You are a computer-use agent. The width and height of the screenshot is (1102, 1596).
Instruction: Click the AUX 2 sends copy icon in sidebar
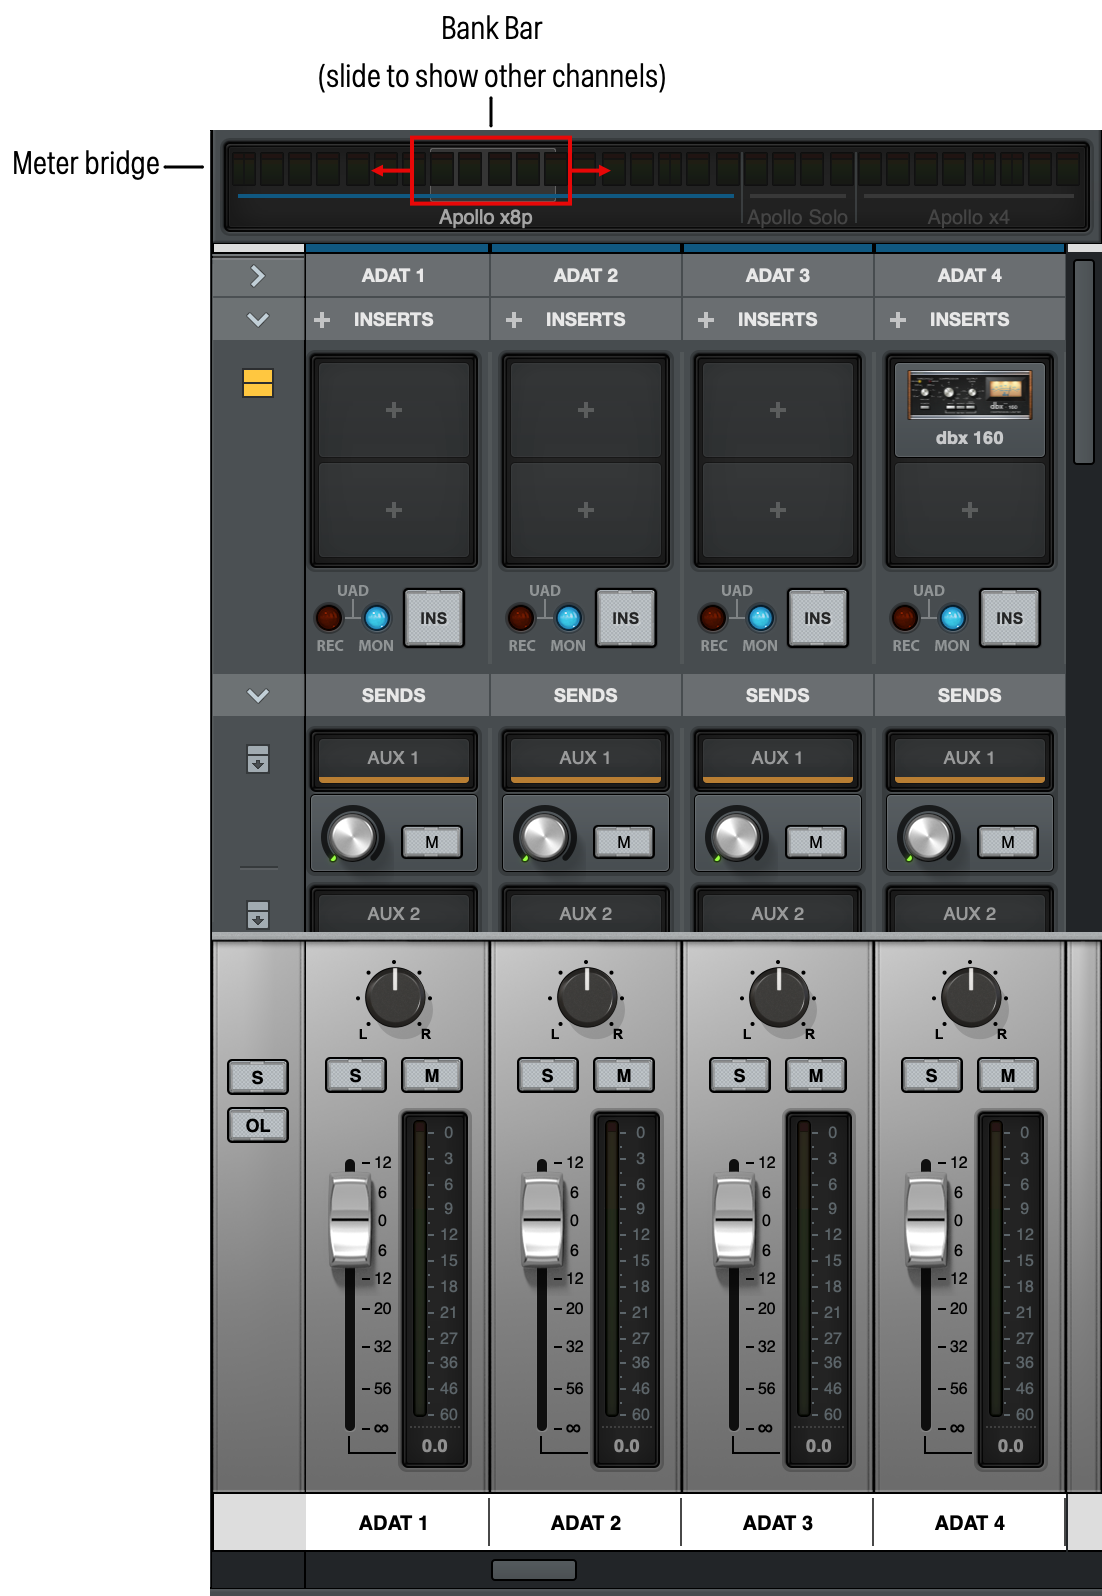click(258, 914)
